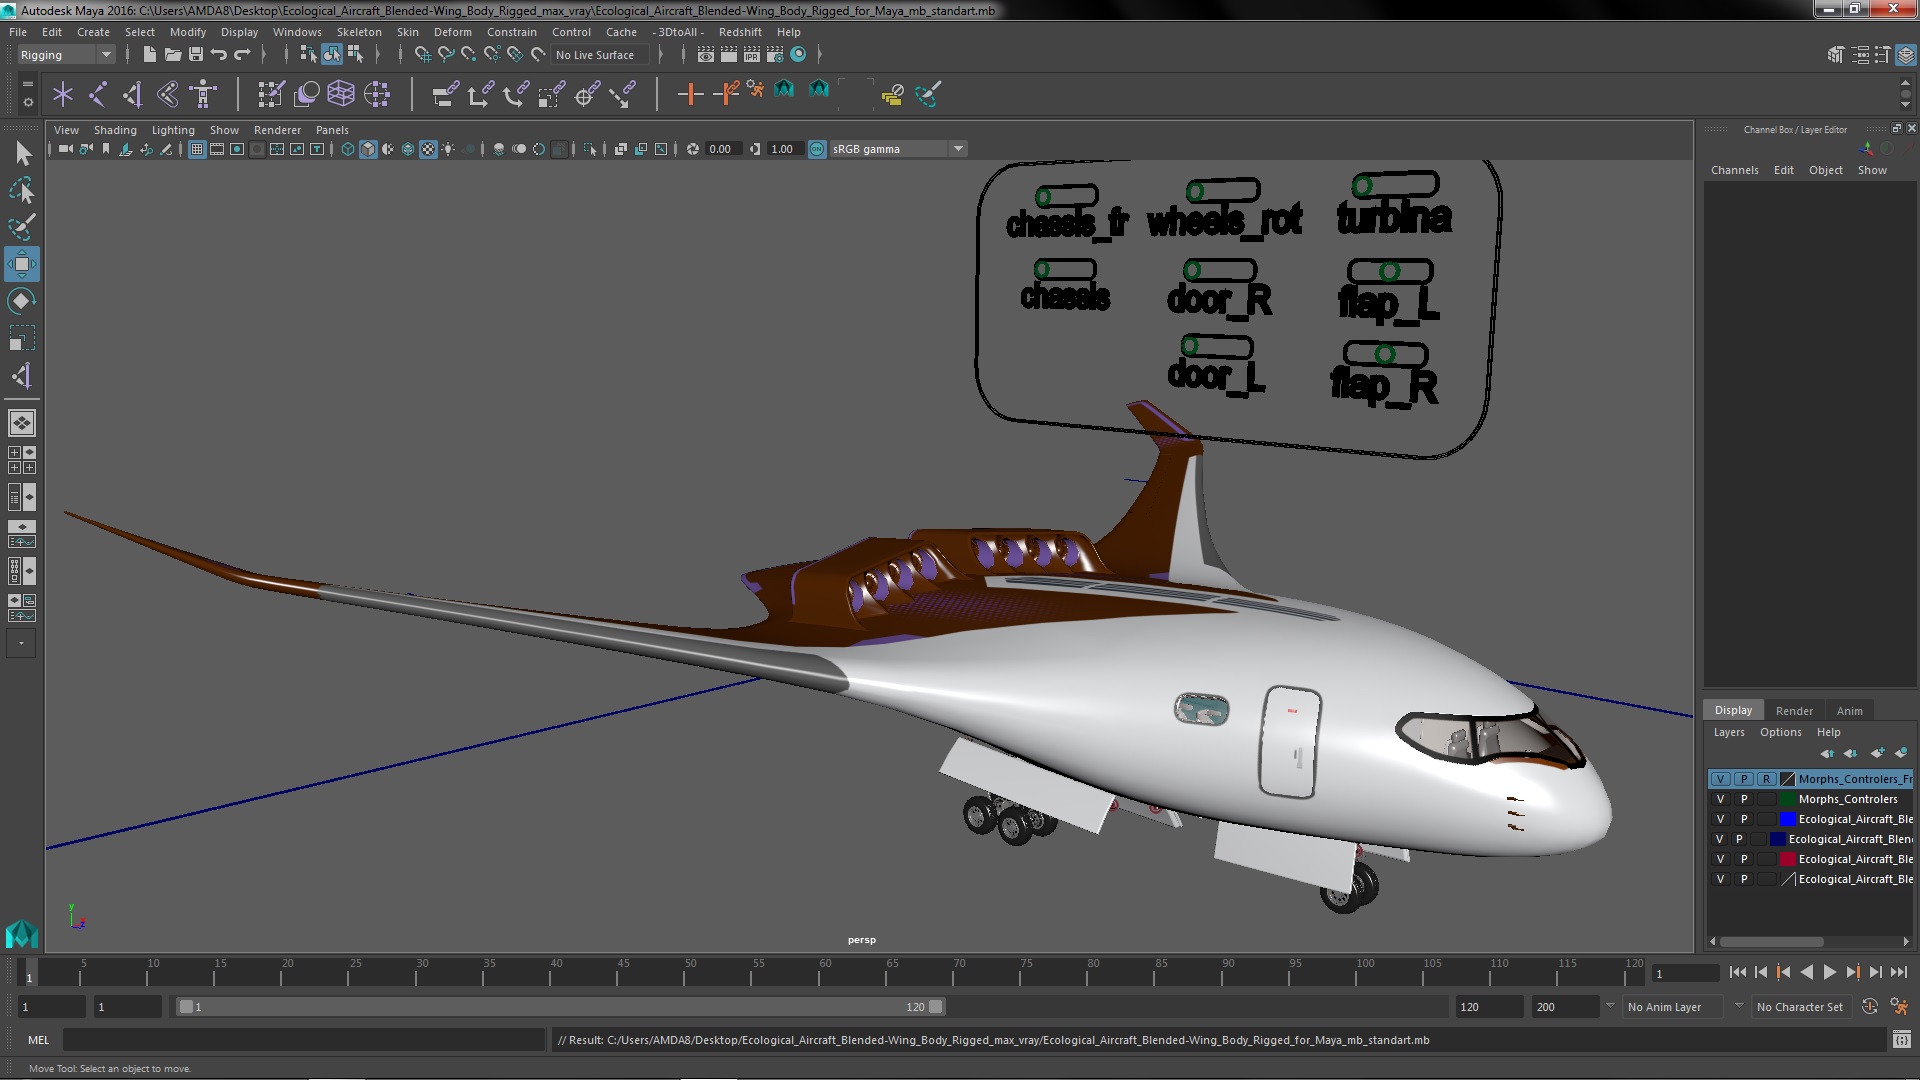Activate the Rotate tool in the toolbox
Image resolution: width=1920 pixels, height=1080 pixels.
(x=21, y=302)
